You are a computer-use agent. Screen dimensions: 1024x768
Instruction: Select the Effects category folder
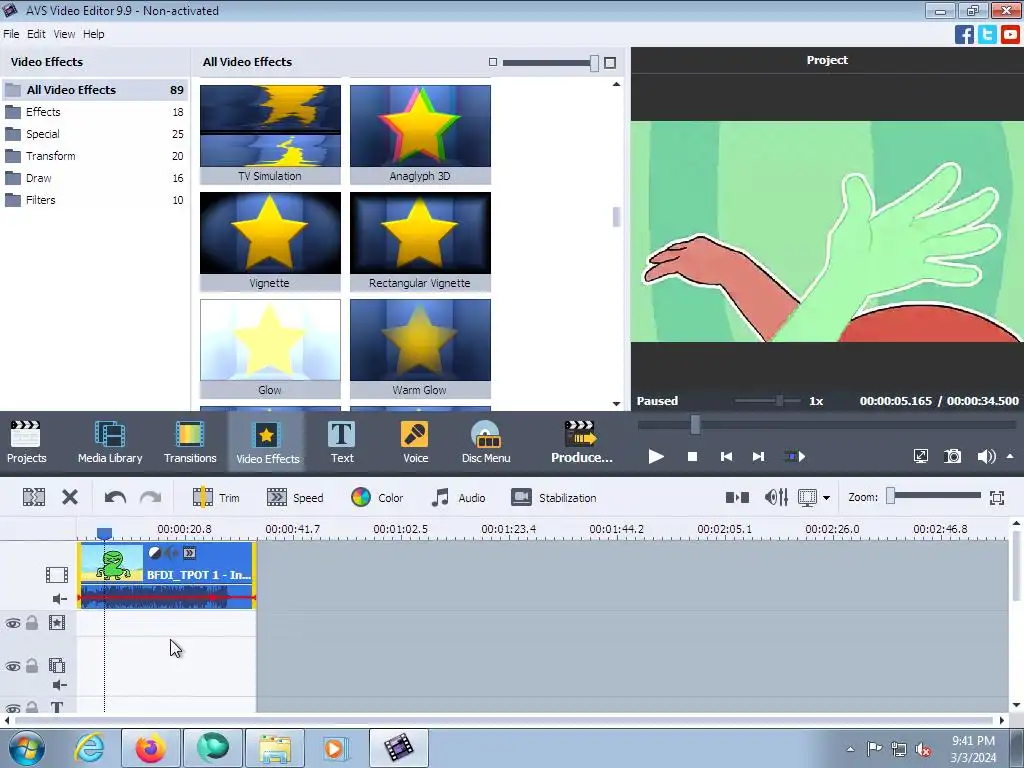tap(95, 112)
